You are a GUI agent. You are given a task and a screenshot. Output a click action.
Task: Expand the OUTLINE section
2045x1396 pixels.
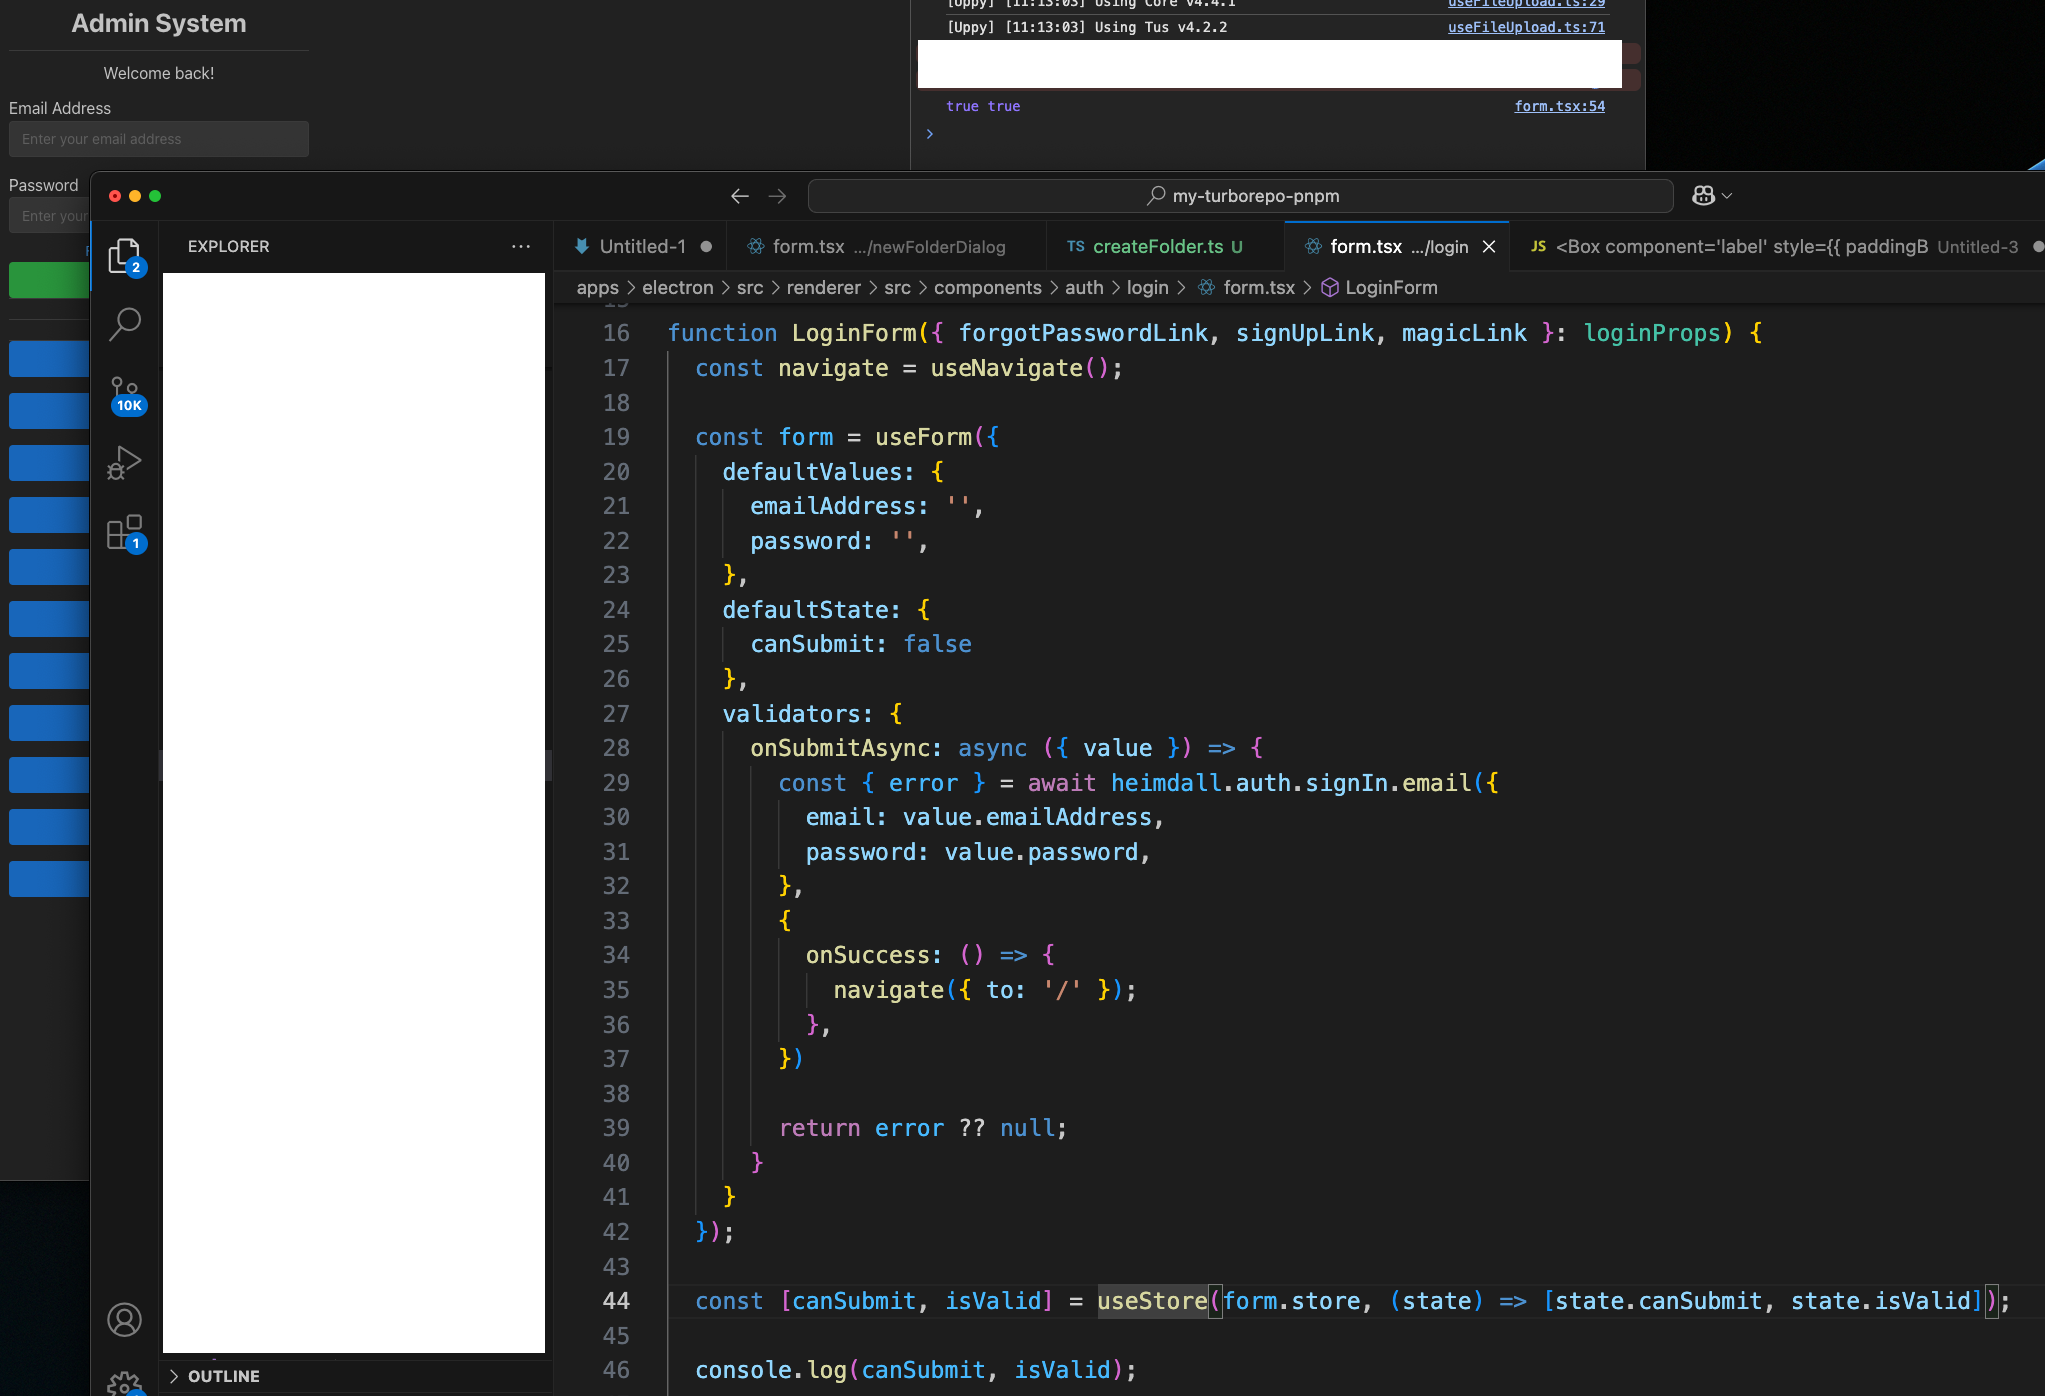tap(223, 1376)
